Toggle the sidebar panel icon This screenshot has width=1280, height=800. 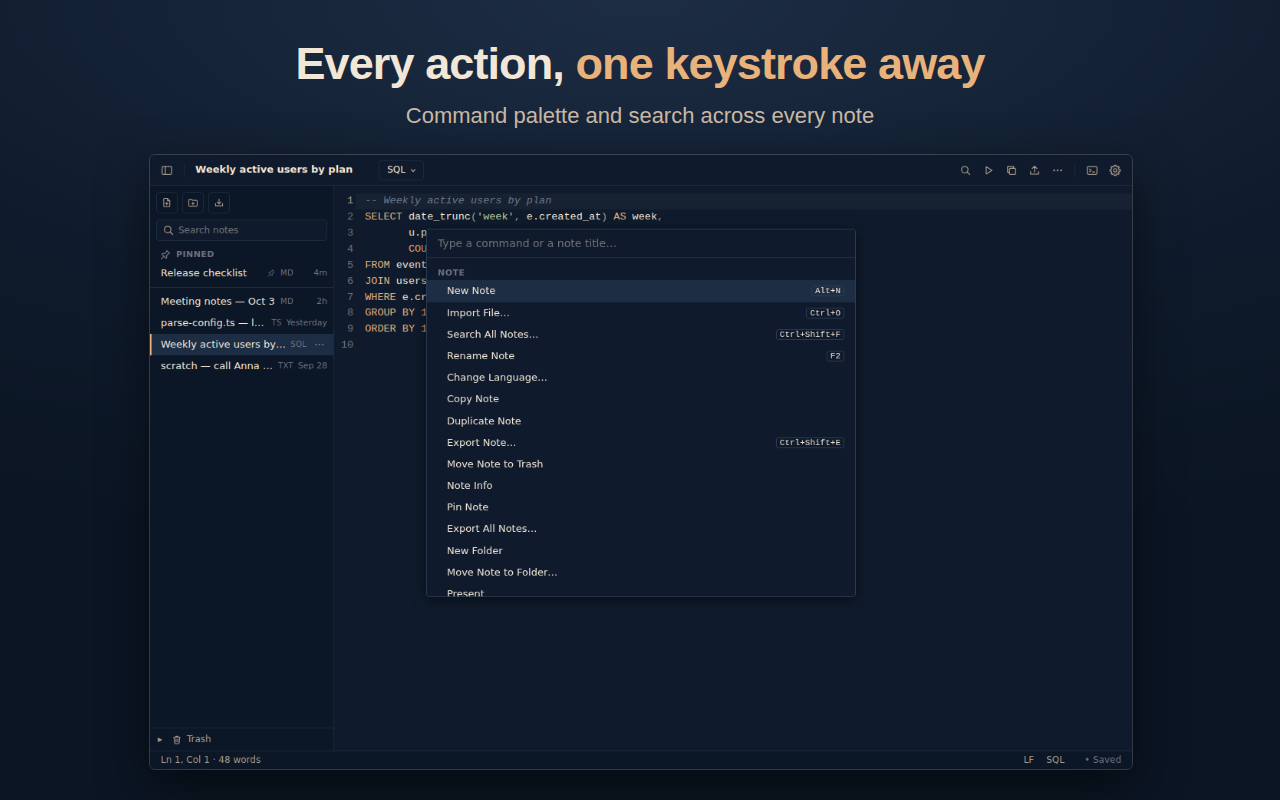point(167,170)
